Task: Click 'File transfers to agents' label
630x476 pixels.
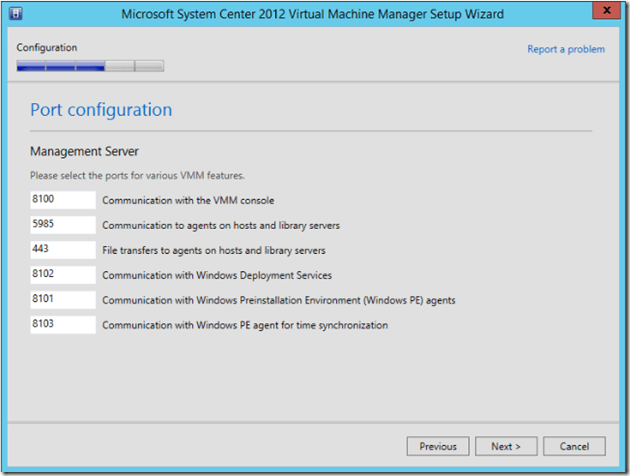Action: (213, 250)
